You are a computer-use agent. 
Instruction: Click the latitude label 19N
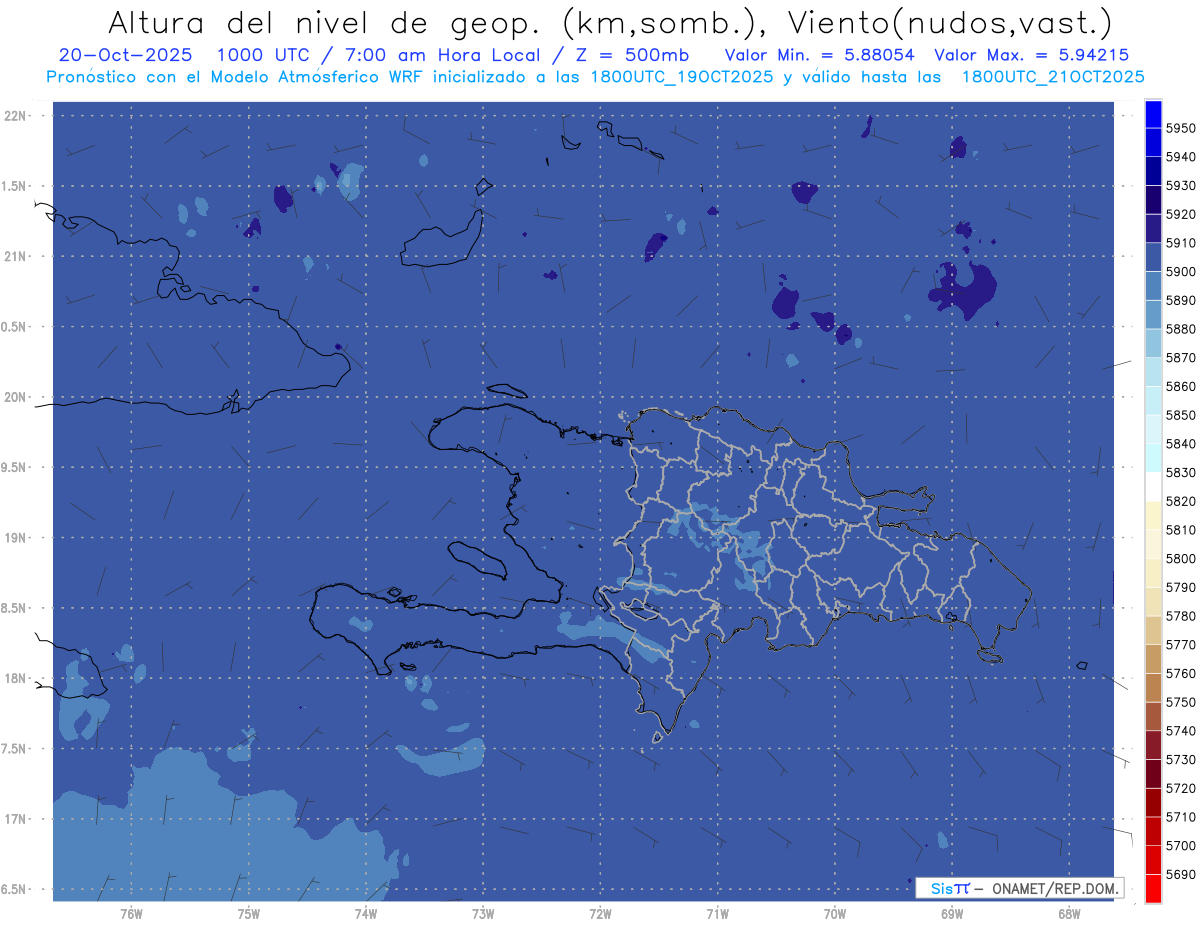click(x=14, y=538)
